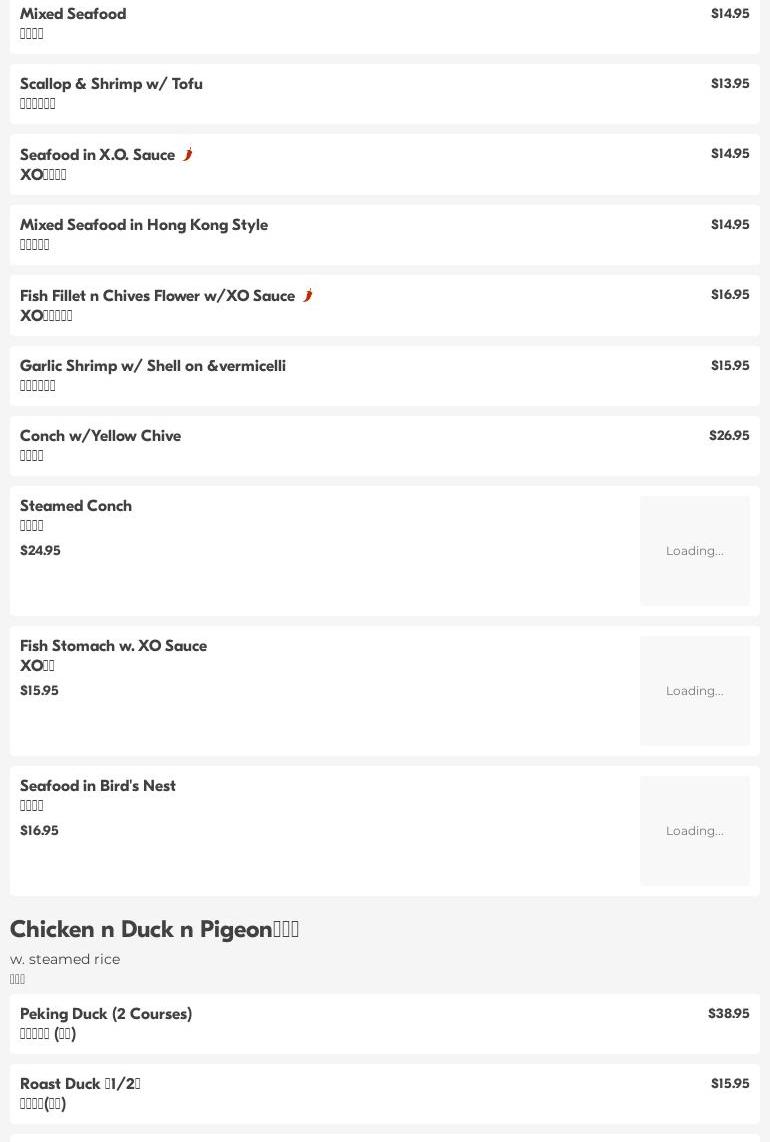Pick Garlic Shrimp w/ Shell on & vermicelli
This screenshot has height=1142, width=770.
point(153,366)
